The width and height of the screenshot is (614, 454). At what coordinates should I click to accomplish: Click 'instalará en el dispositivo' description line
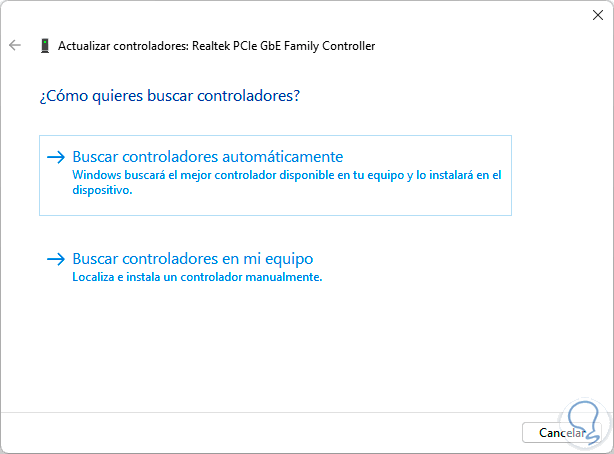(x=102, y=188)
